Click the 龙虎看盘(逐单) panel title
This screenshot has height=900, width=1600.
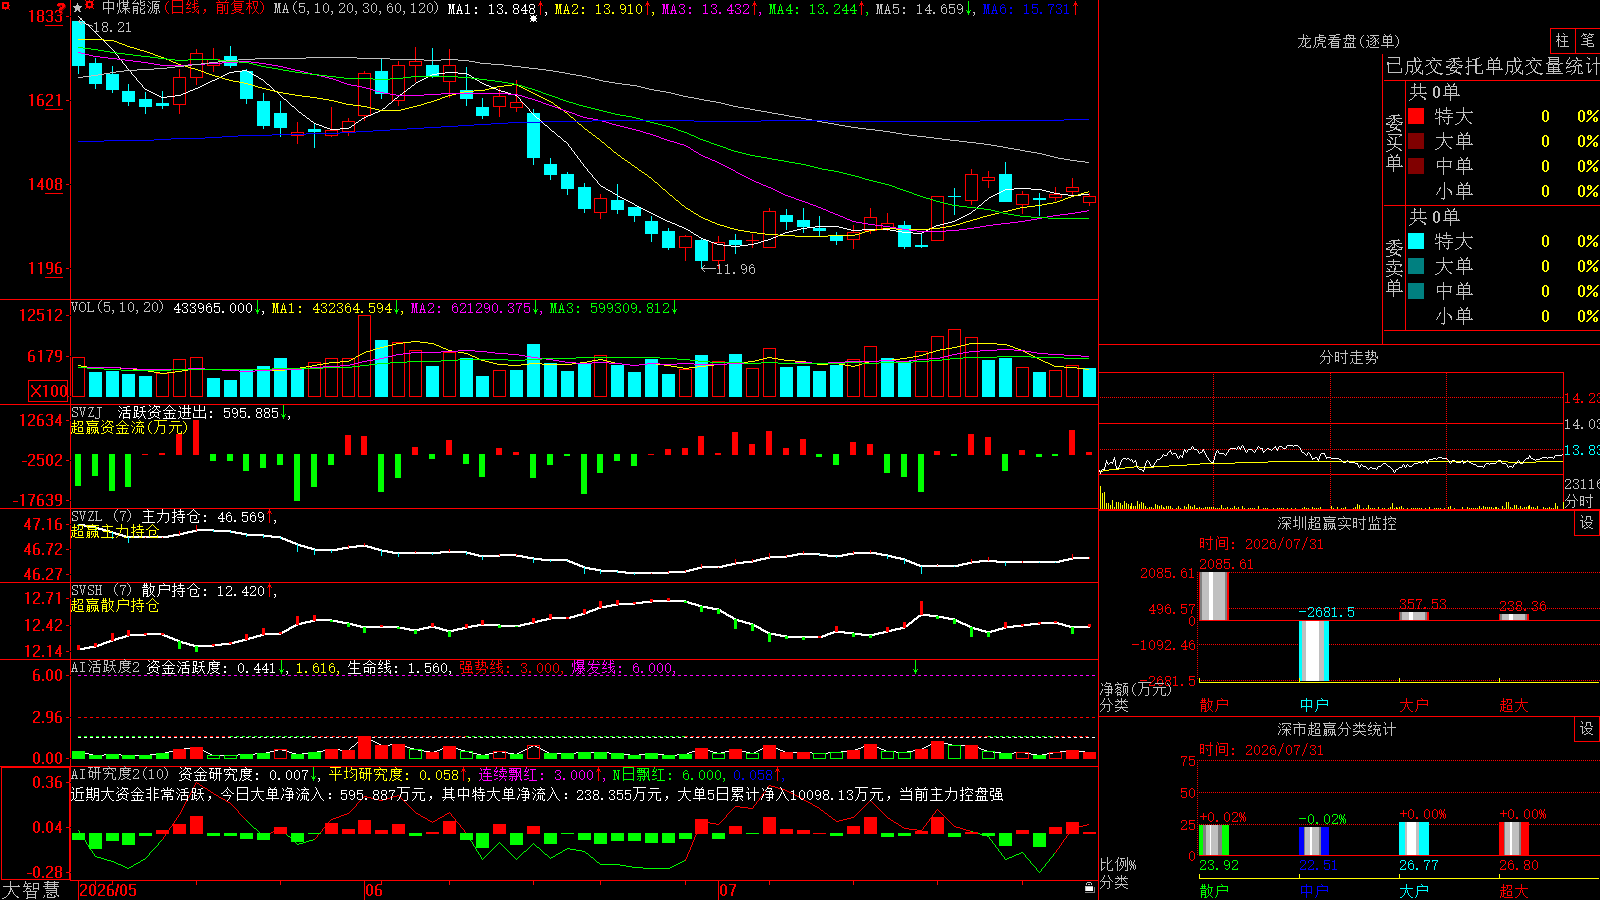[1349, 41]
